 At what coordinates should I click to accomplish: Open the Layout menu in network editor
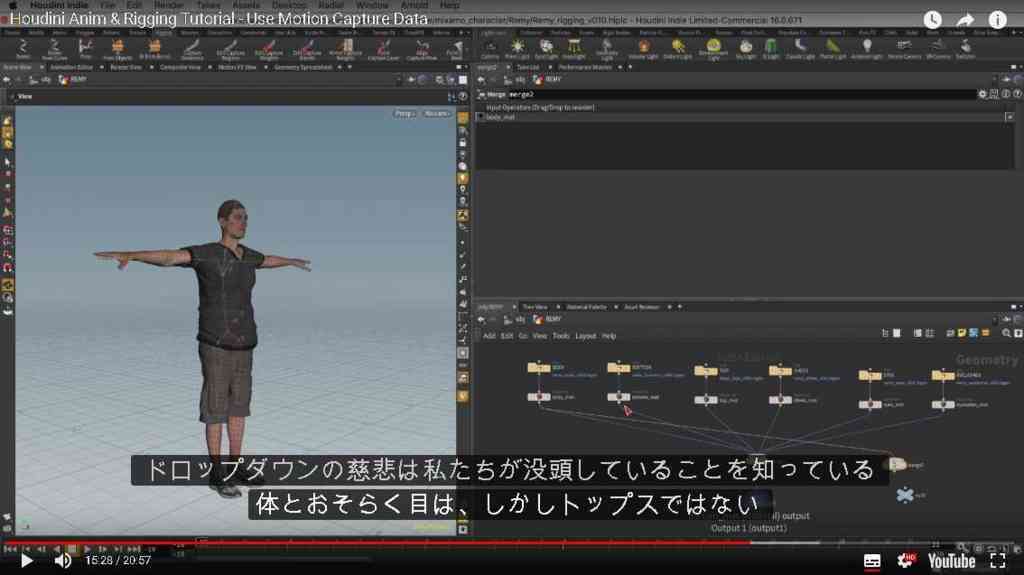pos(585,336)
